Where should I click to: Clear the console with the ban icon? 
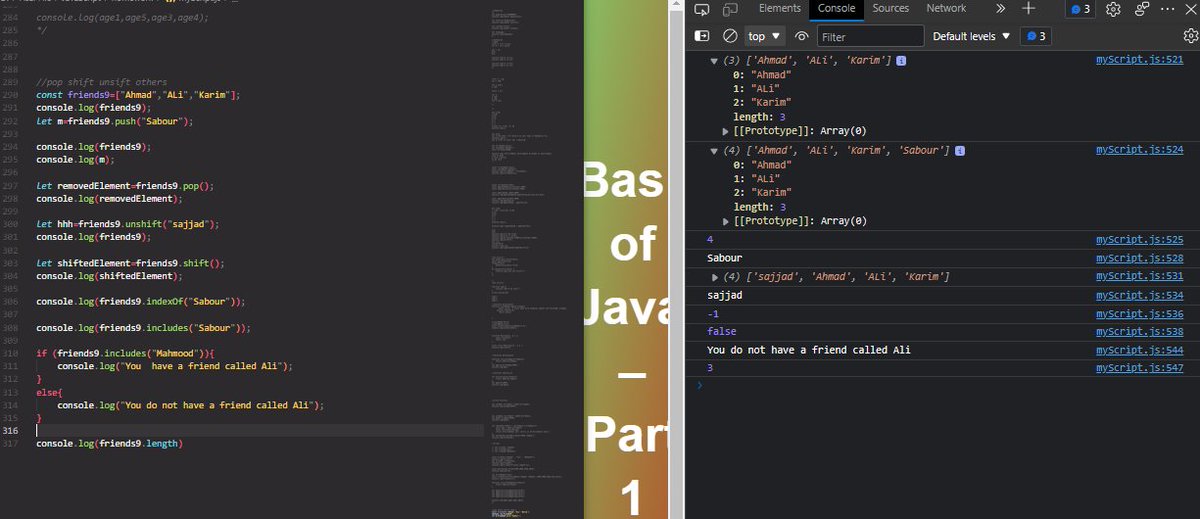[x=730, y=36]
